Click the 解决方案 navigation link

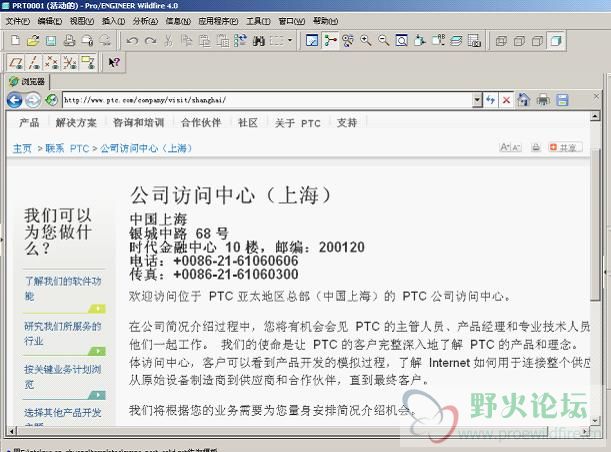pyautogui.click(x=76, y=123)
